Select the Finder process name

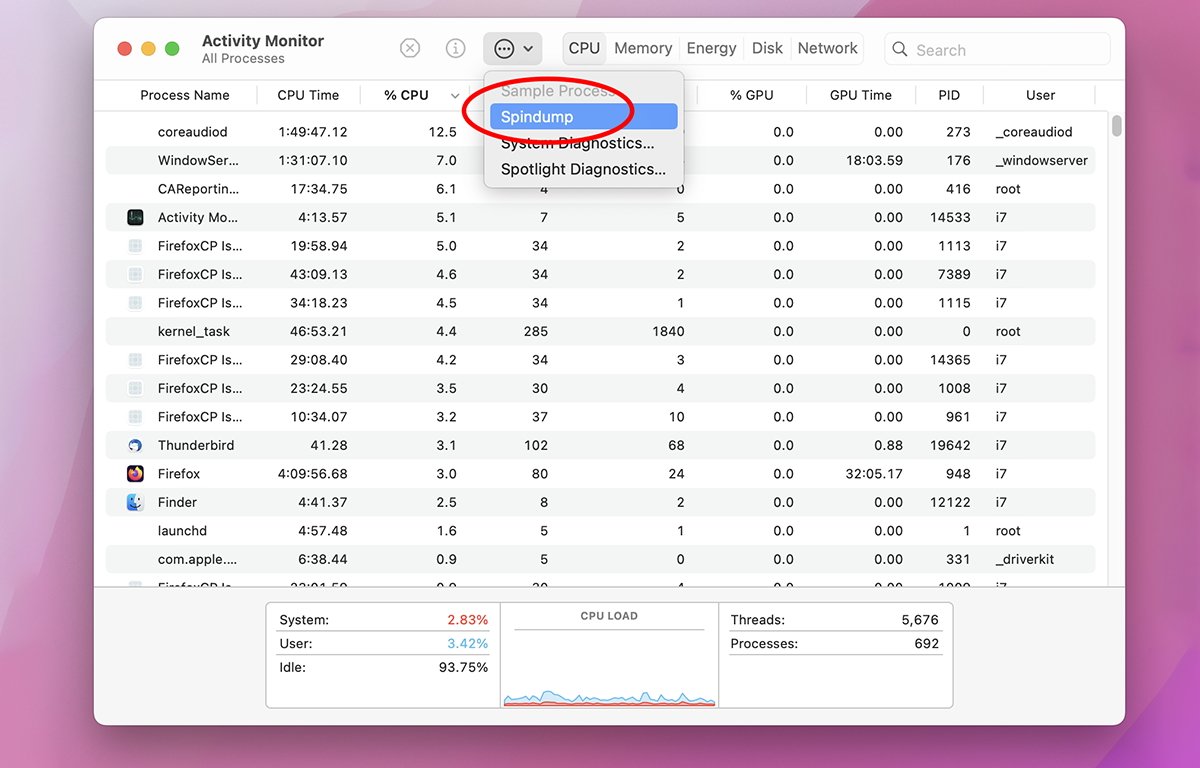[177, 502]
